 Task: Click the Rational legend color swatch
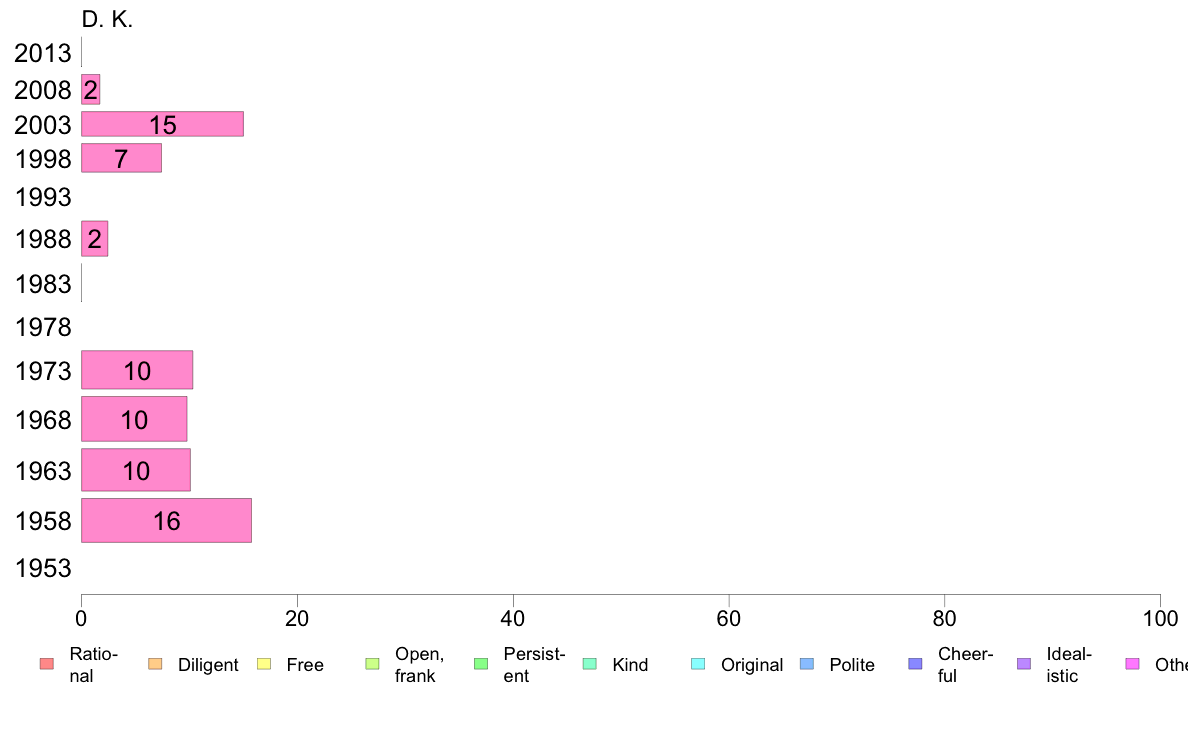47,664
